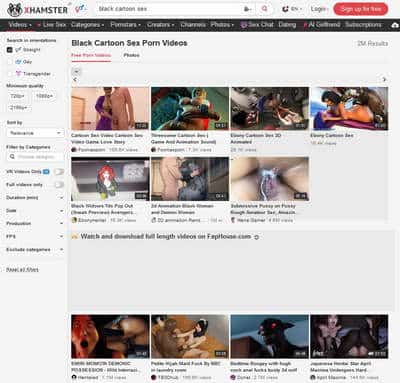Open the 2d Animation video thumbnail
Viewport: 400px width, 383px height.
coord(190,179)
